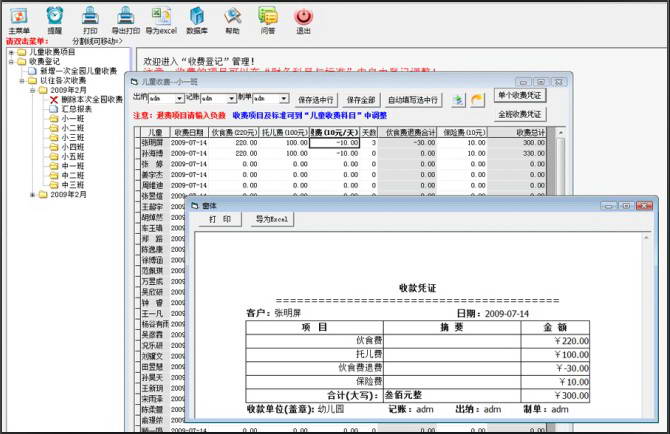The height and width of the screenshot is (434, 670).
Task: Click the orange curved arrow return icon
Action: coord(477,100)
